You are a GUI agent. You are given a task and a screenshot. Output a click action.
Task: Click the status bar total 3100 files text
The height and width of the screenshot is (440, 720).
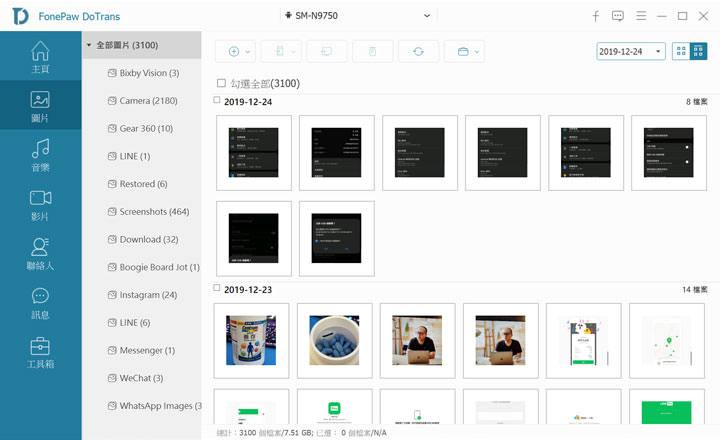265,433
